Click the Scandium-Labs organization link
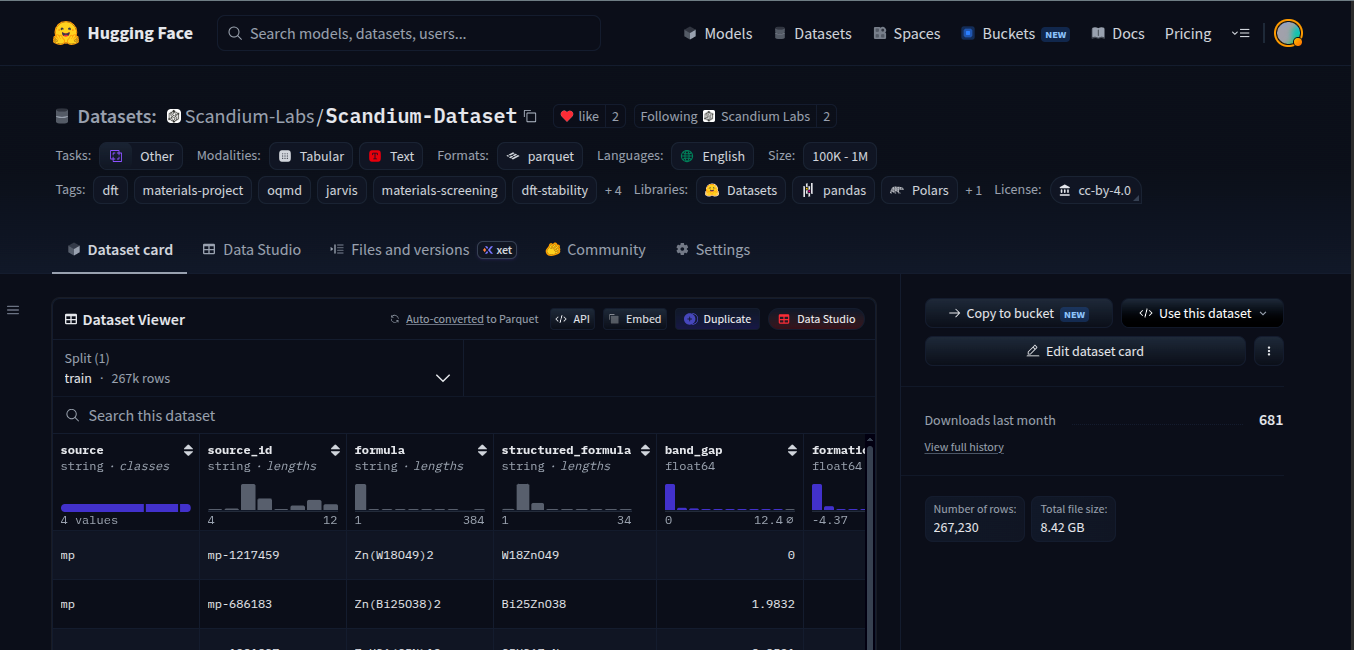The width and height of the screenshot is (1354, 650). pos(250,116)
